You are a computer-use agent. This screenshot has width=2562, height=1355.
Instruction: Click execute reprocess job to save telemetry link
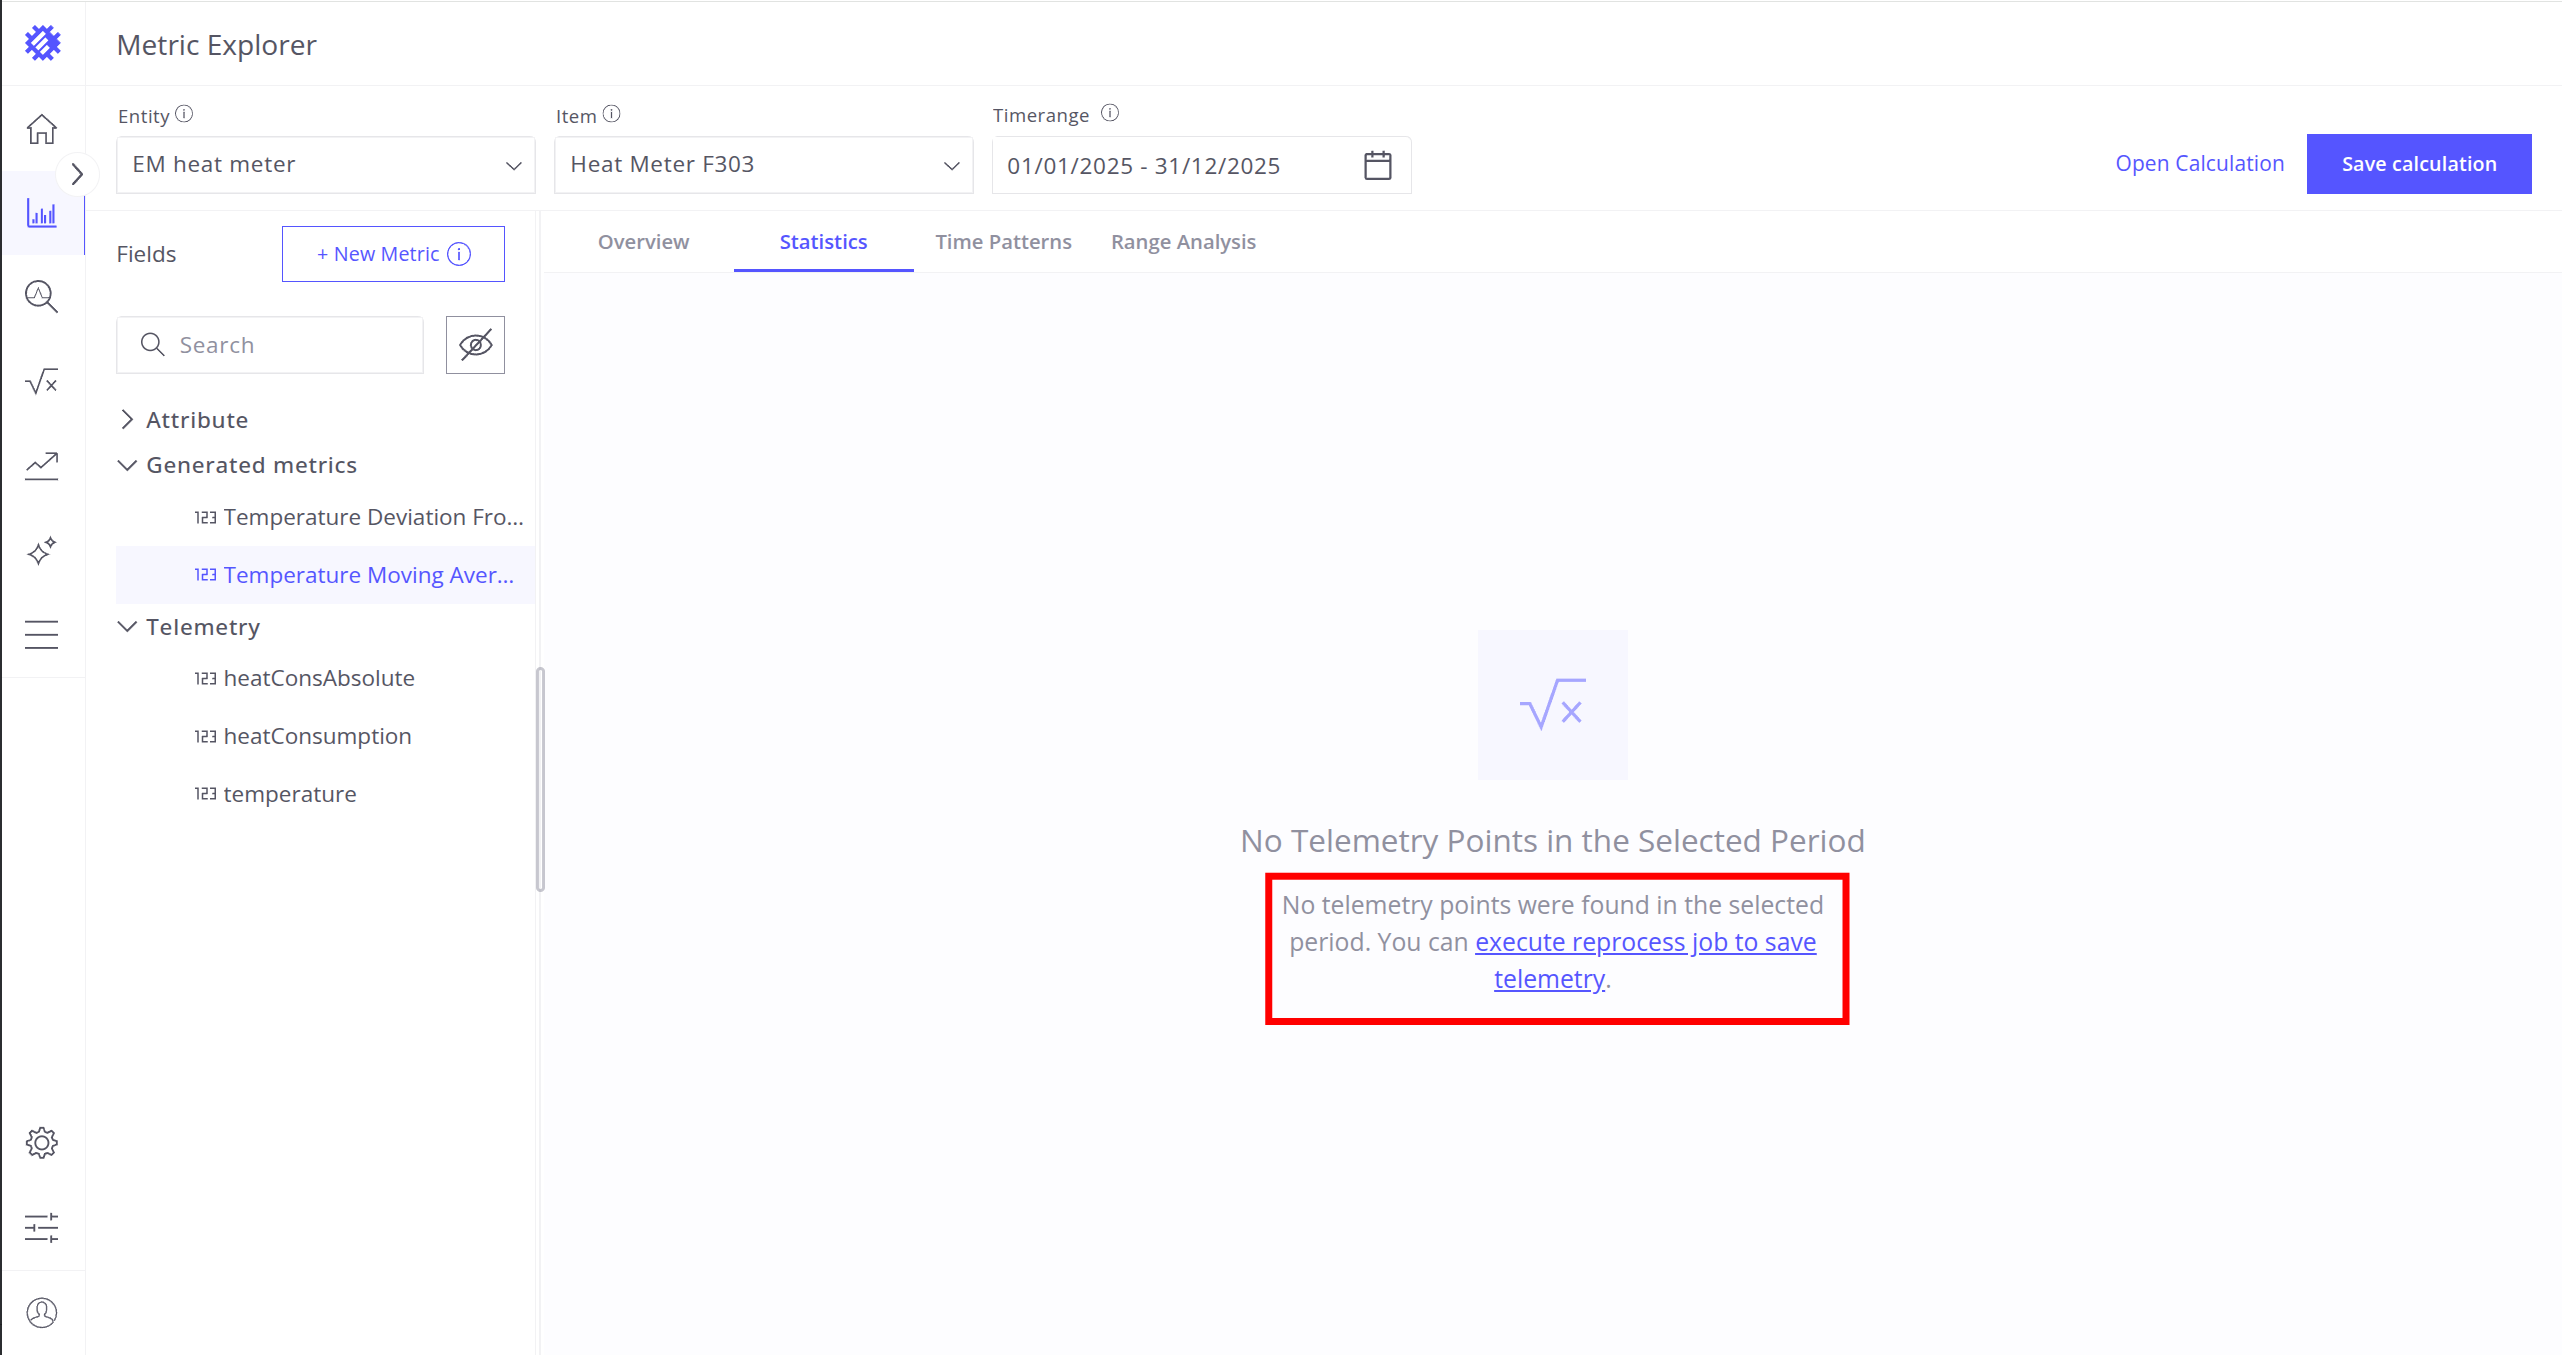1645,943
